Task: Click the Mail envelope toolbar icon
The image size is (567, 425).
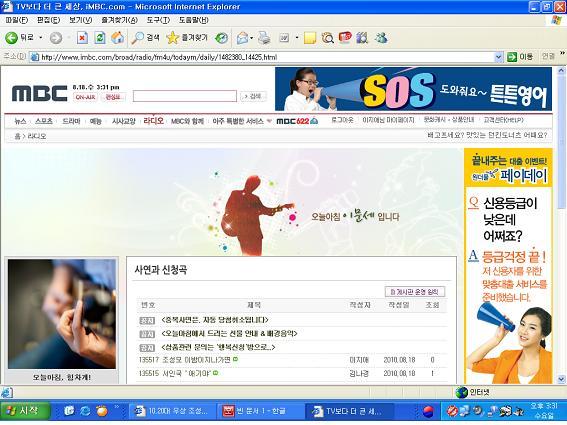Action: 242,38
